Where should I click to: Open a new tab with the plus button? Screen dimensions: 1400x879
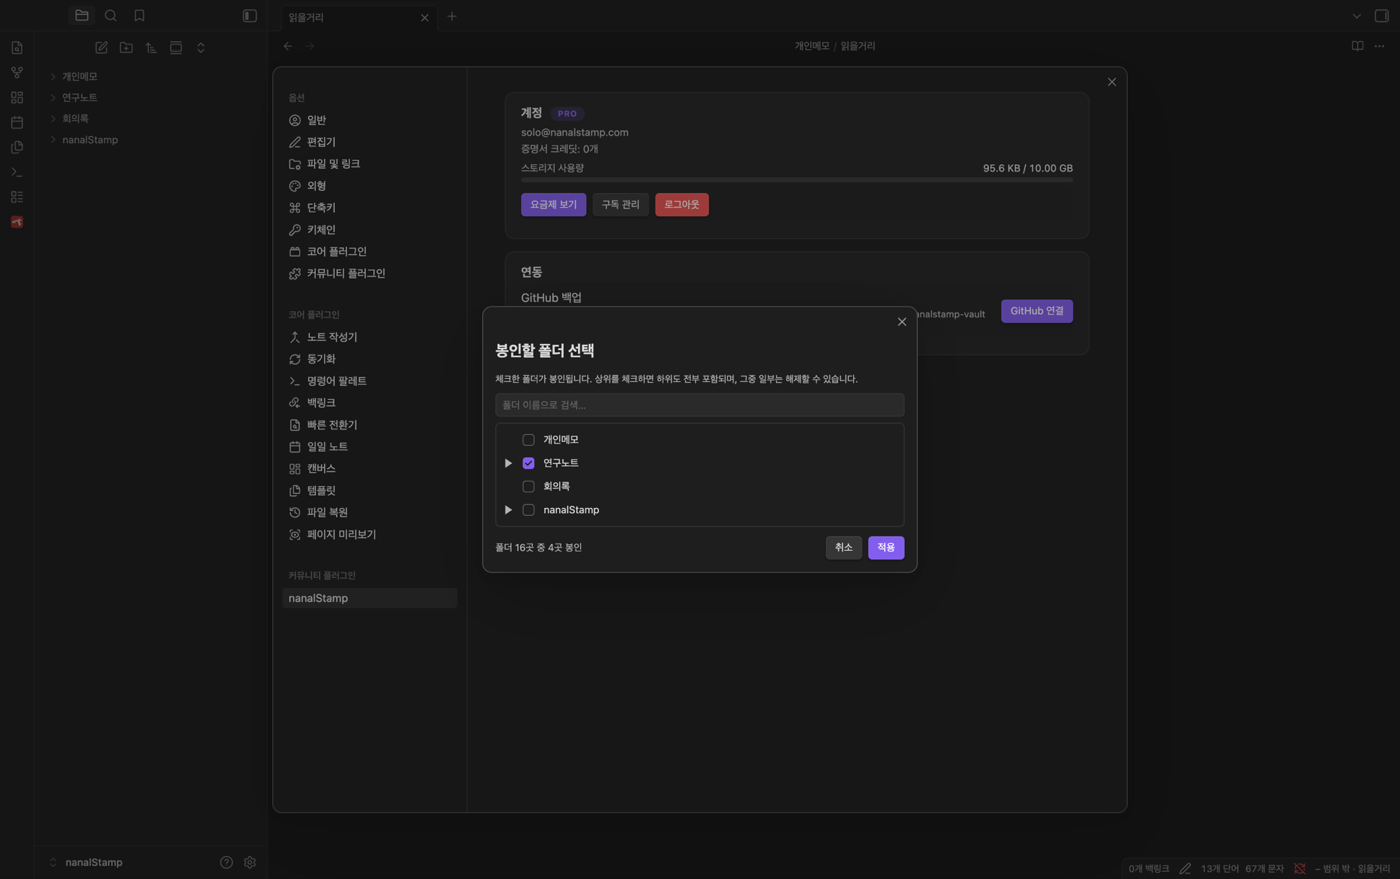coord(452,16)
